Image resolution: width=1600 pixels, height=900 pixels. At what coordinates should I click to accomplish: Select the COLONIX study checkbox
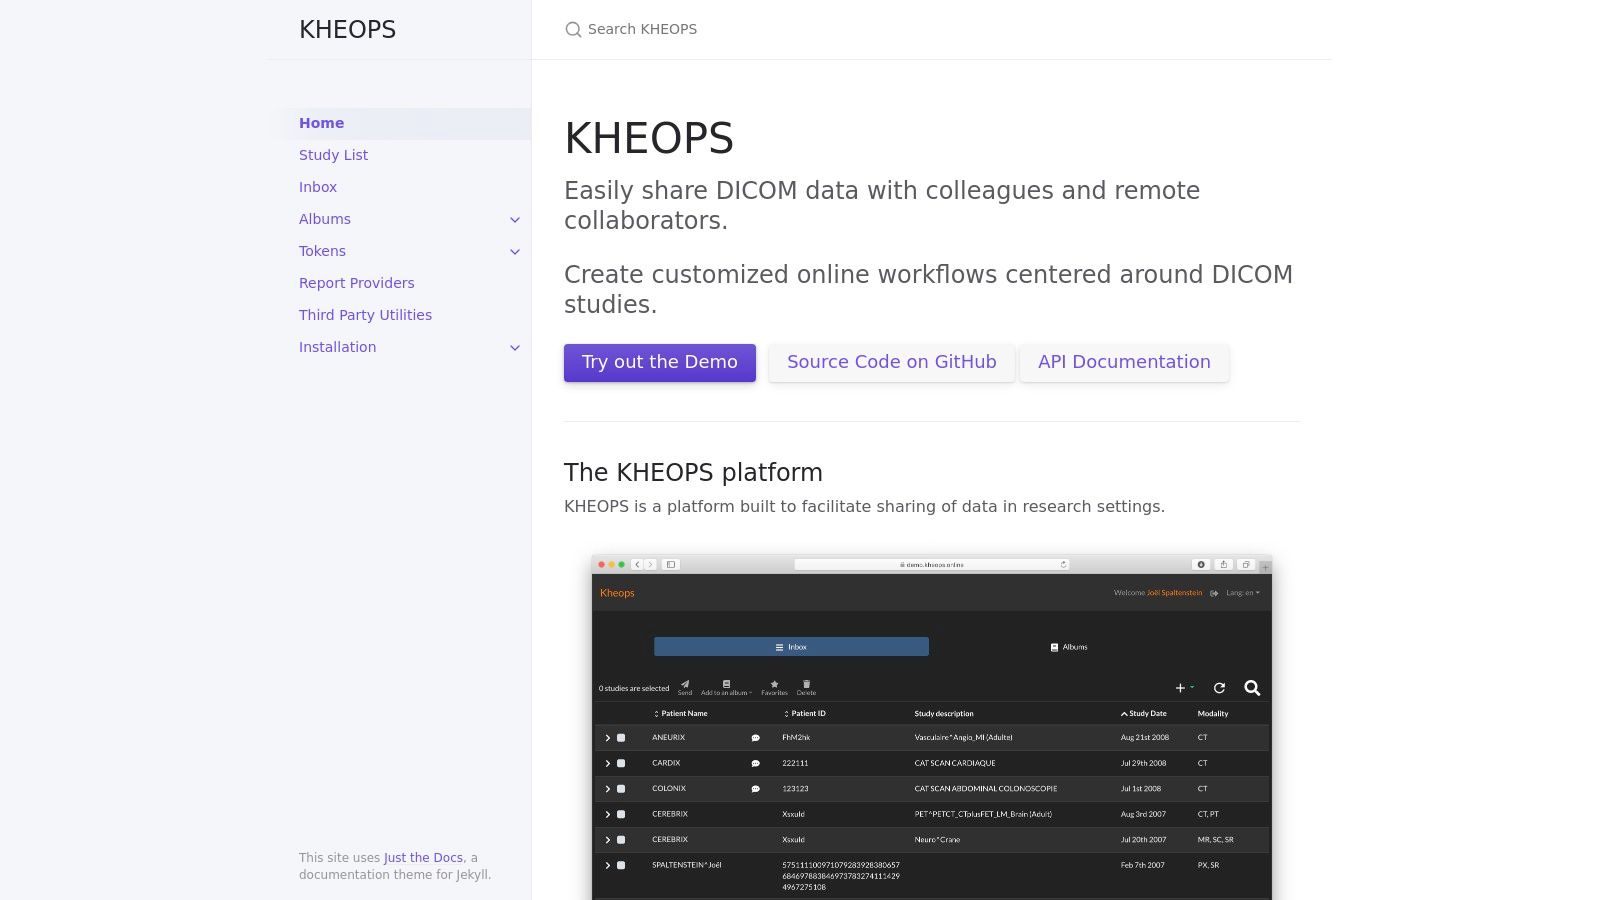(621, 788)
